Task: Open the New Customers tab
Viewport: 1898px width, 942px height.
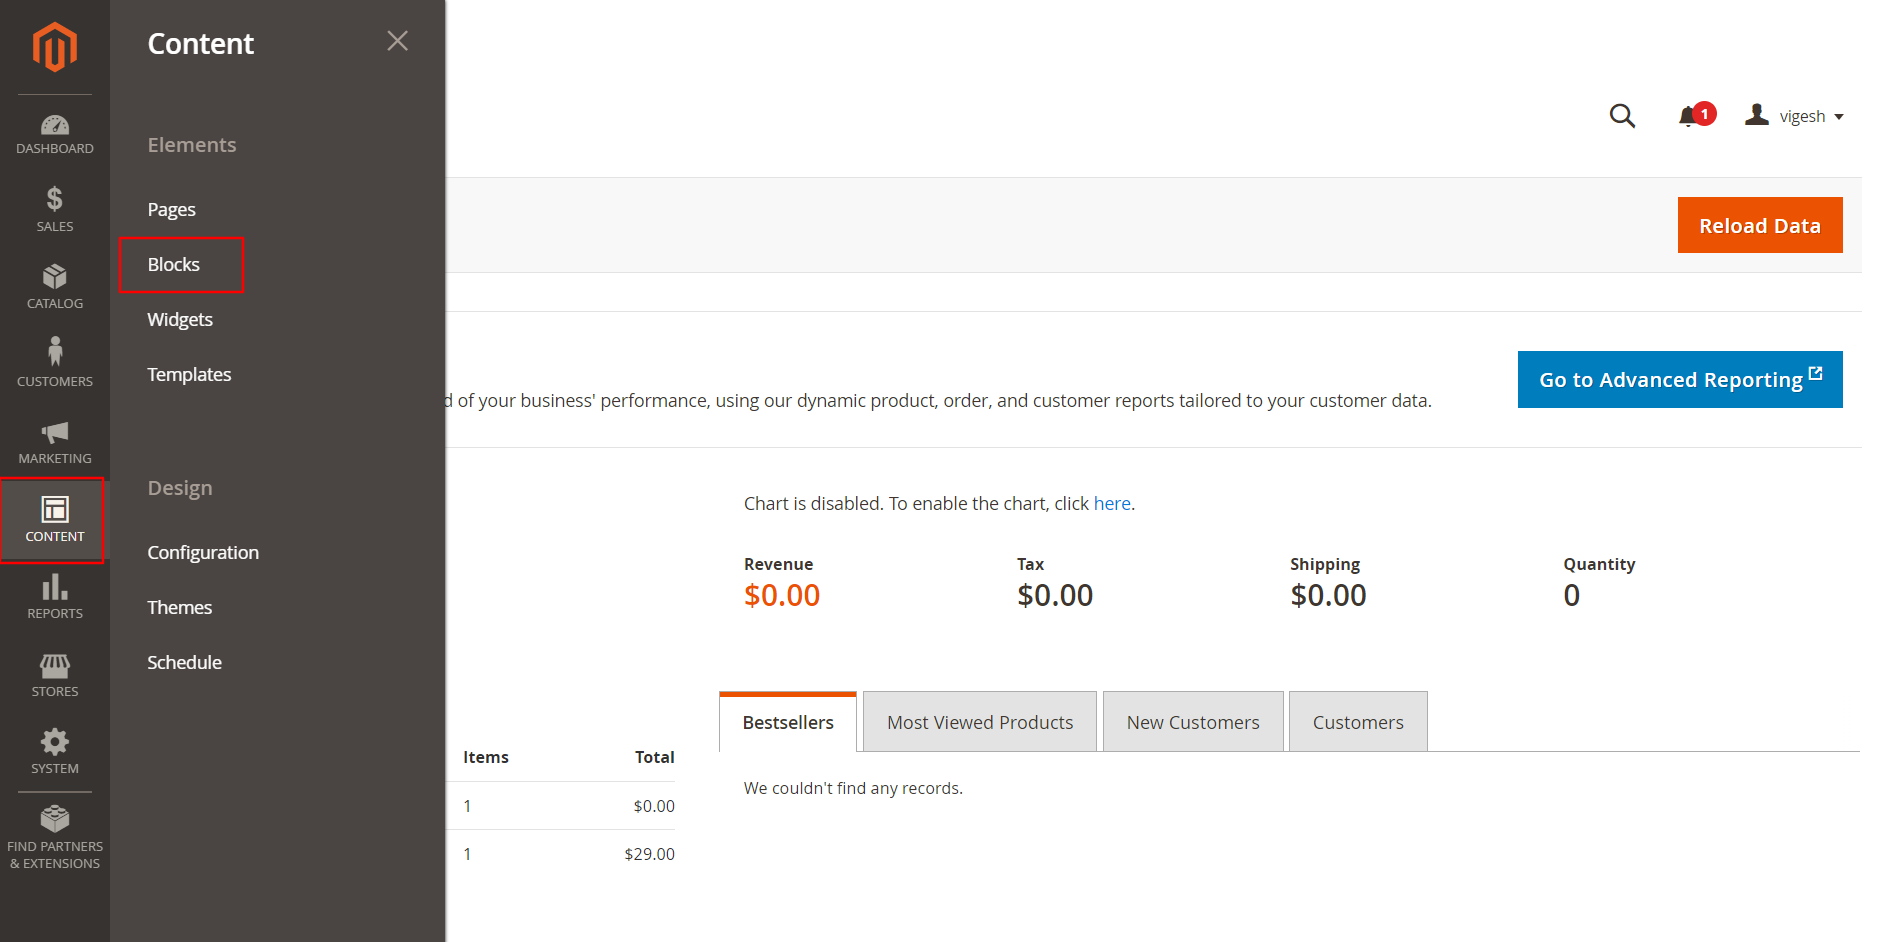Action: click(x=1192, y=721)
